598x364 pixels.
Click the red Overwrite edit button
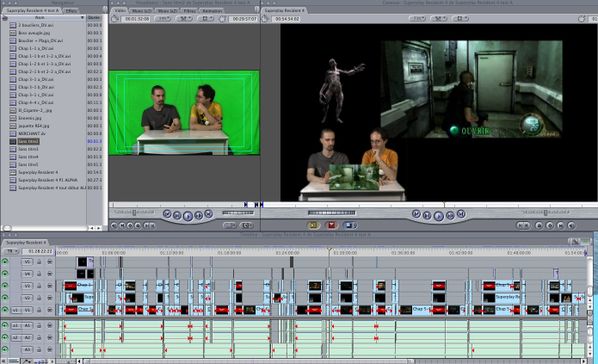tap(331, 225)
